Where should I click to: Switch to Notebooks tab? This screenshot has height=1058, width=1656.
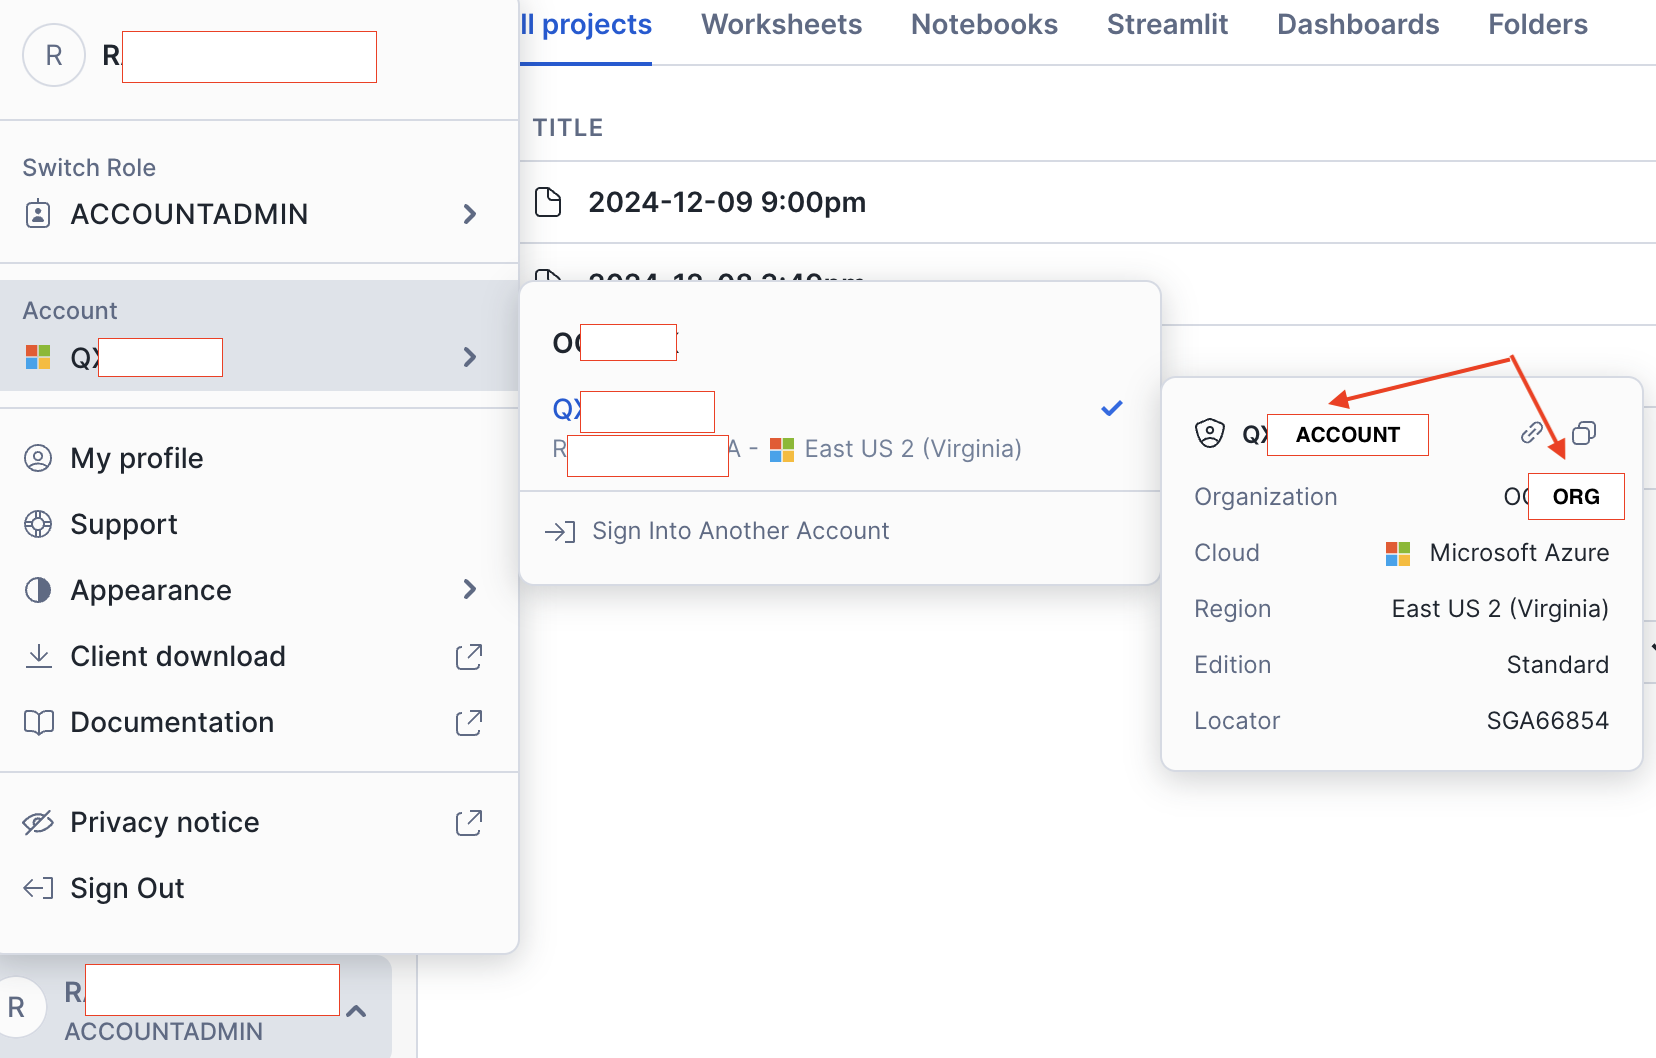pyautogui.click(x=984, y=25)
